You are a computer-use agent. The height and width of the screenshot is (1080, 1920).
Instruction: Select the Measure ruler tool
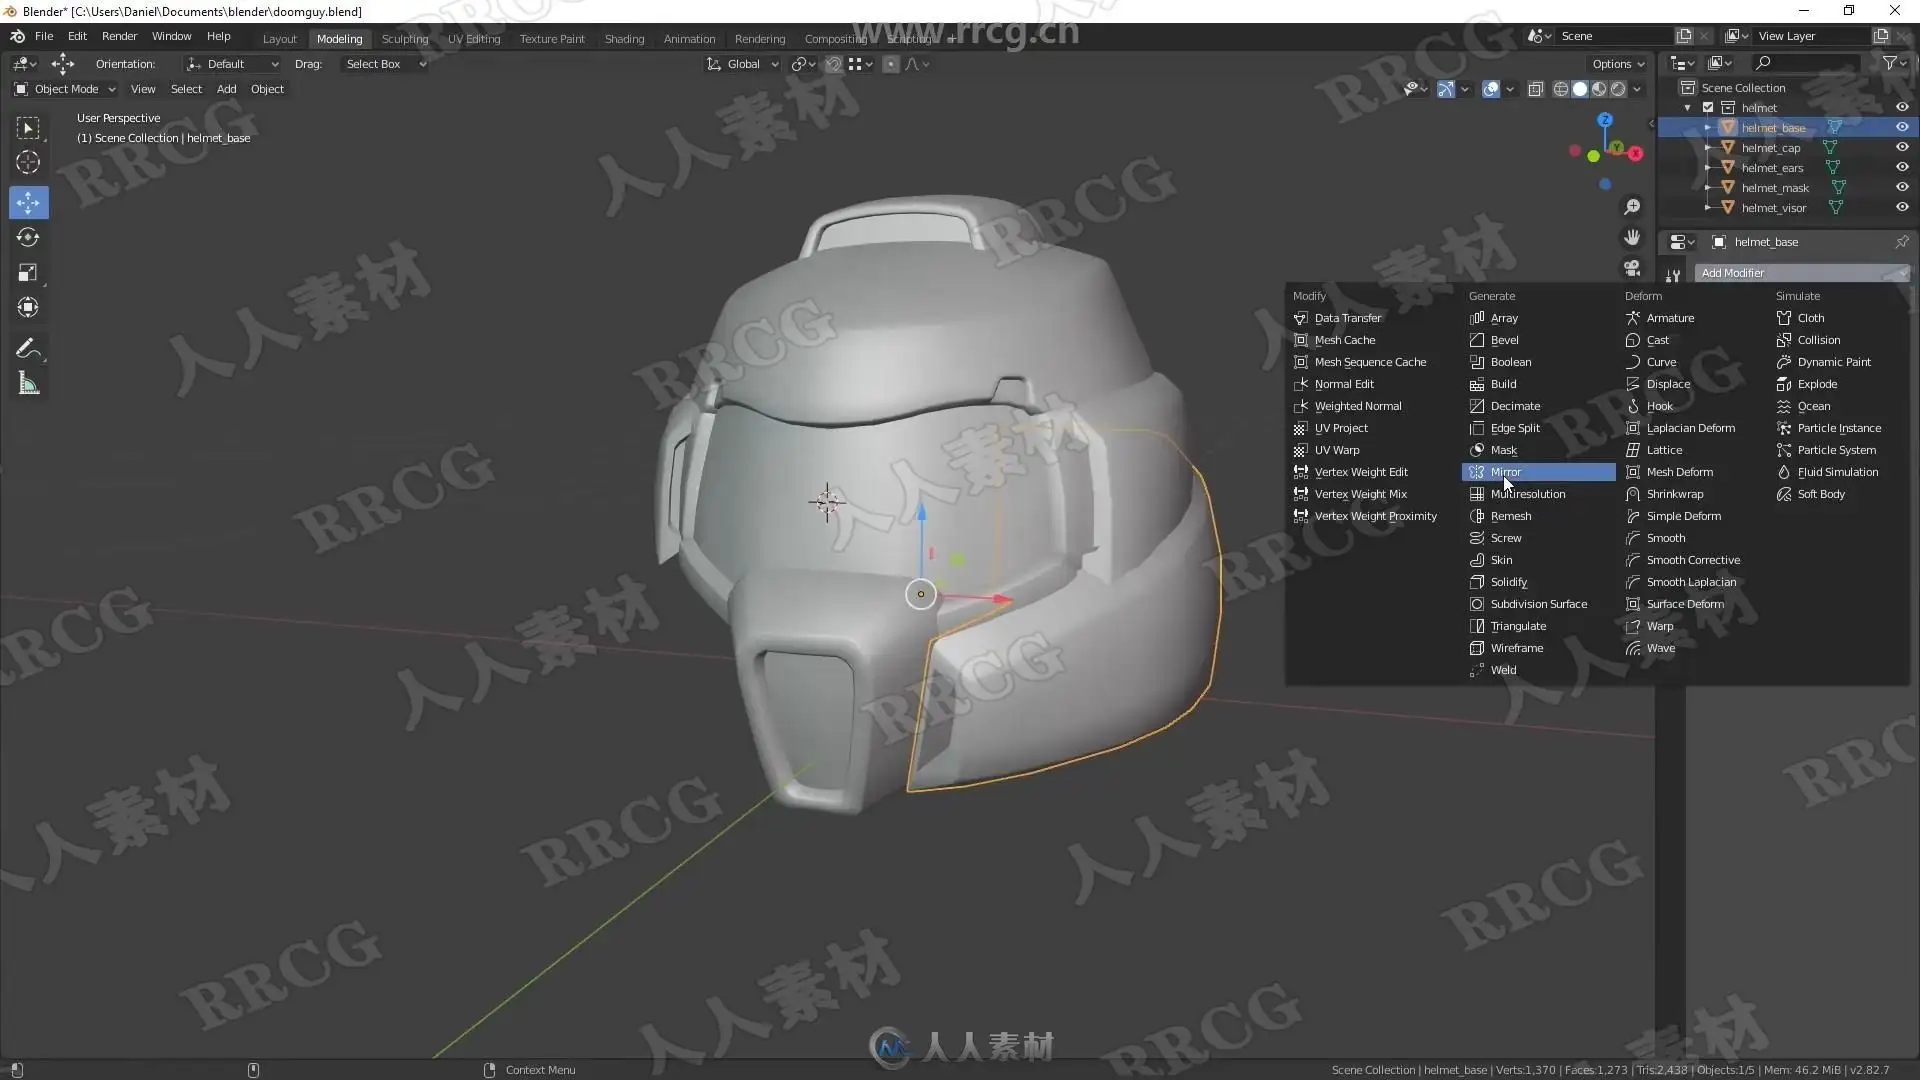click(28, 384)
